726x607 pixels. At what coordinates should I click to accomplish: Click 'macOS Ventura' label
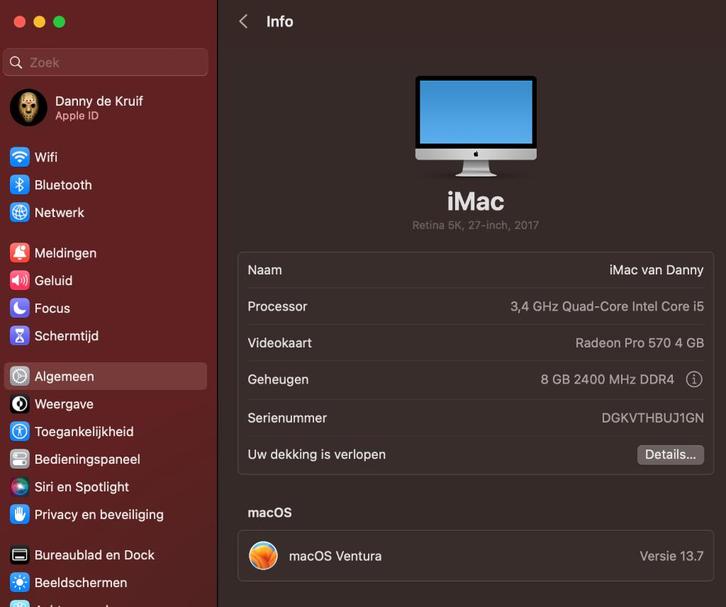(x=335, y=556)
